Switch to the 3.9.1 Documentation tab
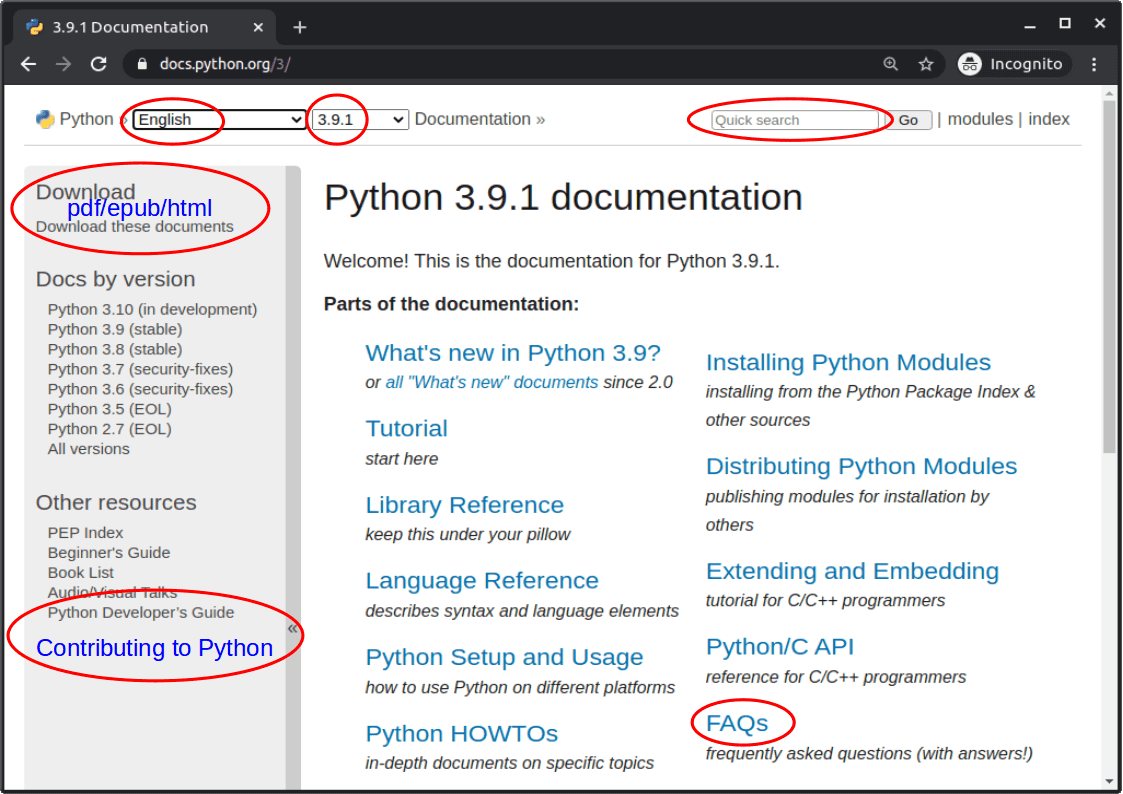 (140, 26)
